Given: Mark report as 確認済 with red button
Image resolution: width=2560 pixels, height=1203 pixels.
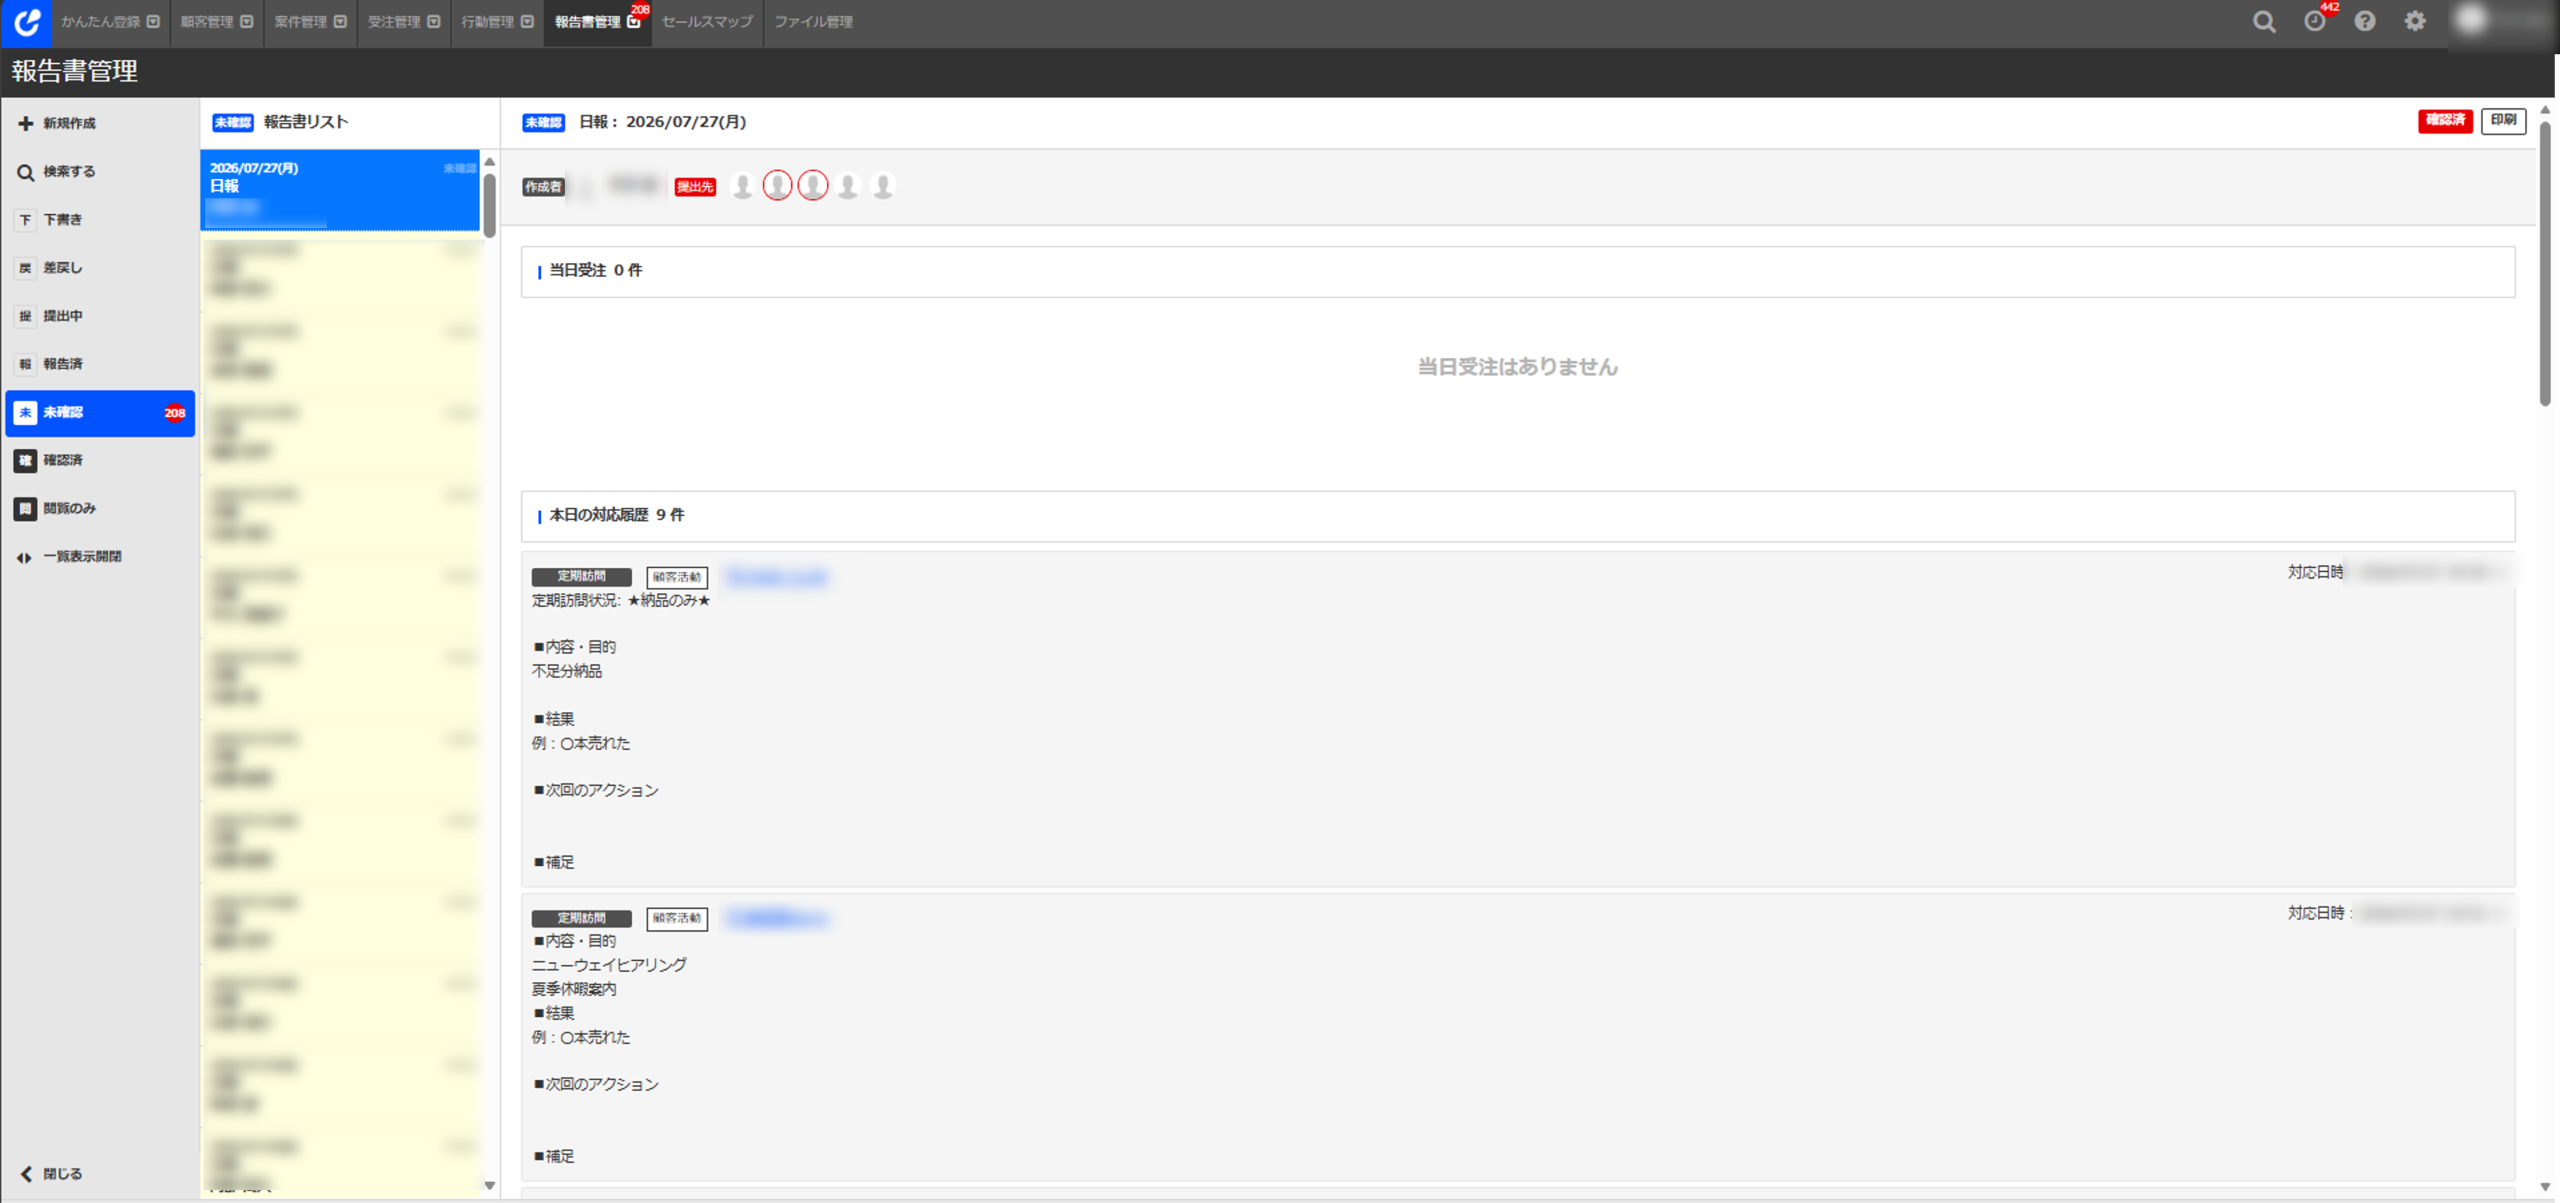Looking at the screenshot, I should (x=2445, y=120).
